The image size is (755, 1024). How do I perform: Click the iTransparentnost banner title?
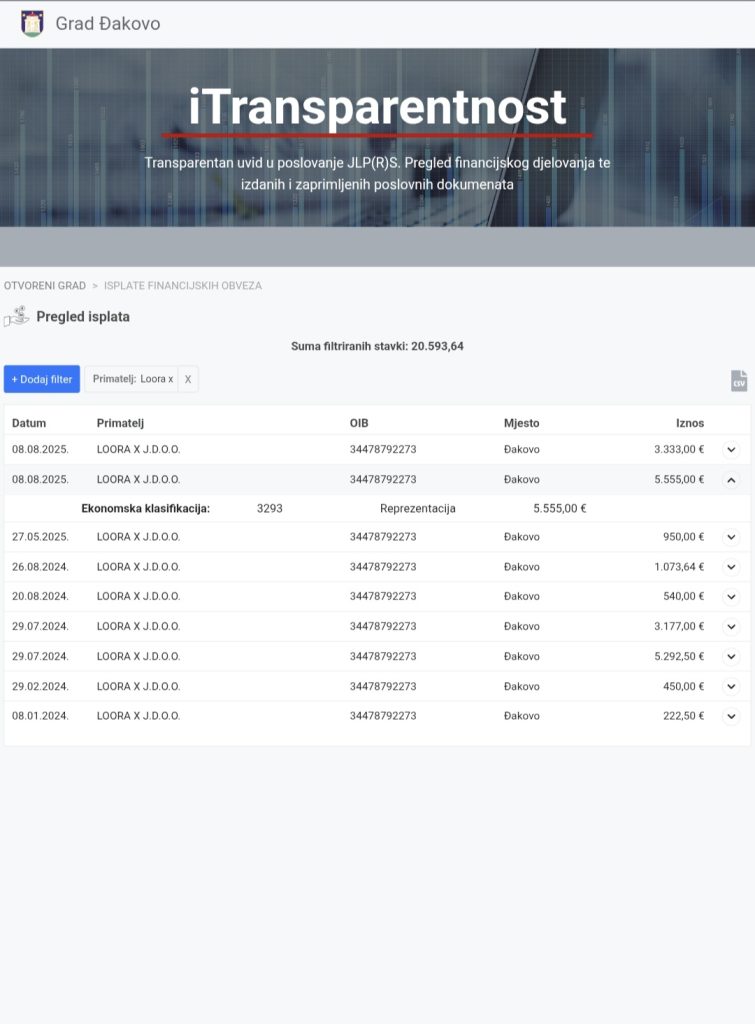coord(378,107)
